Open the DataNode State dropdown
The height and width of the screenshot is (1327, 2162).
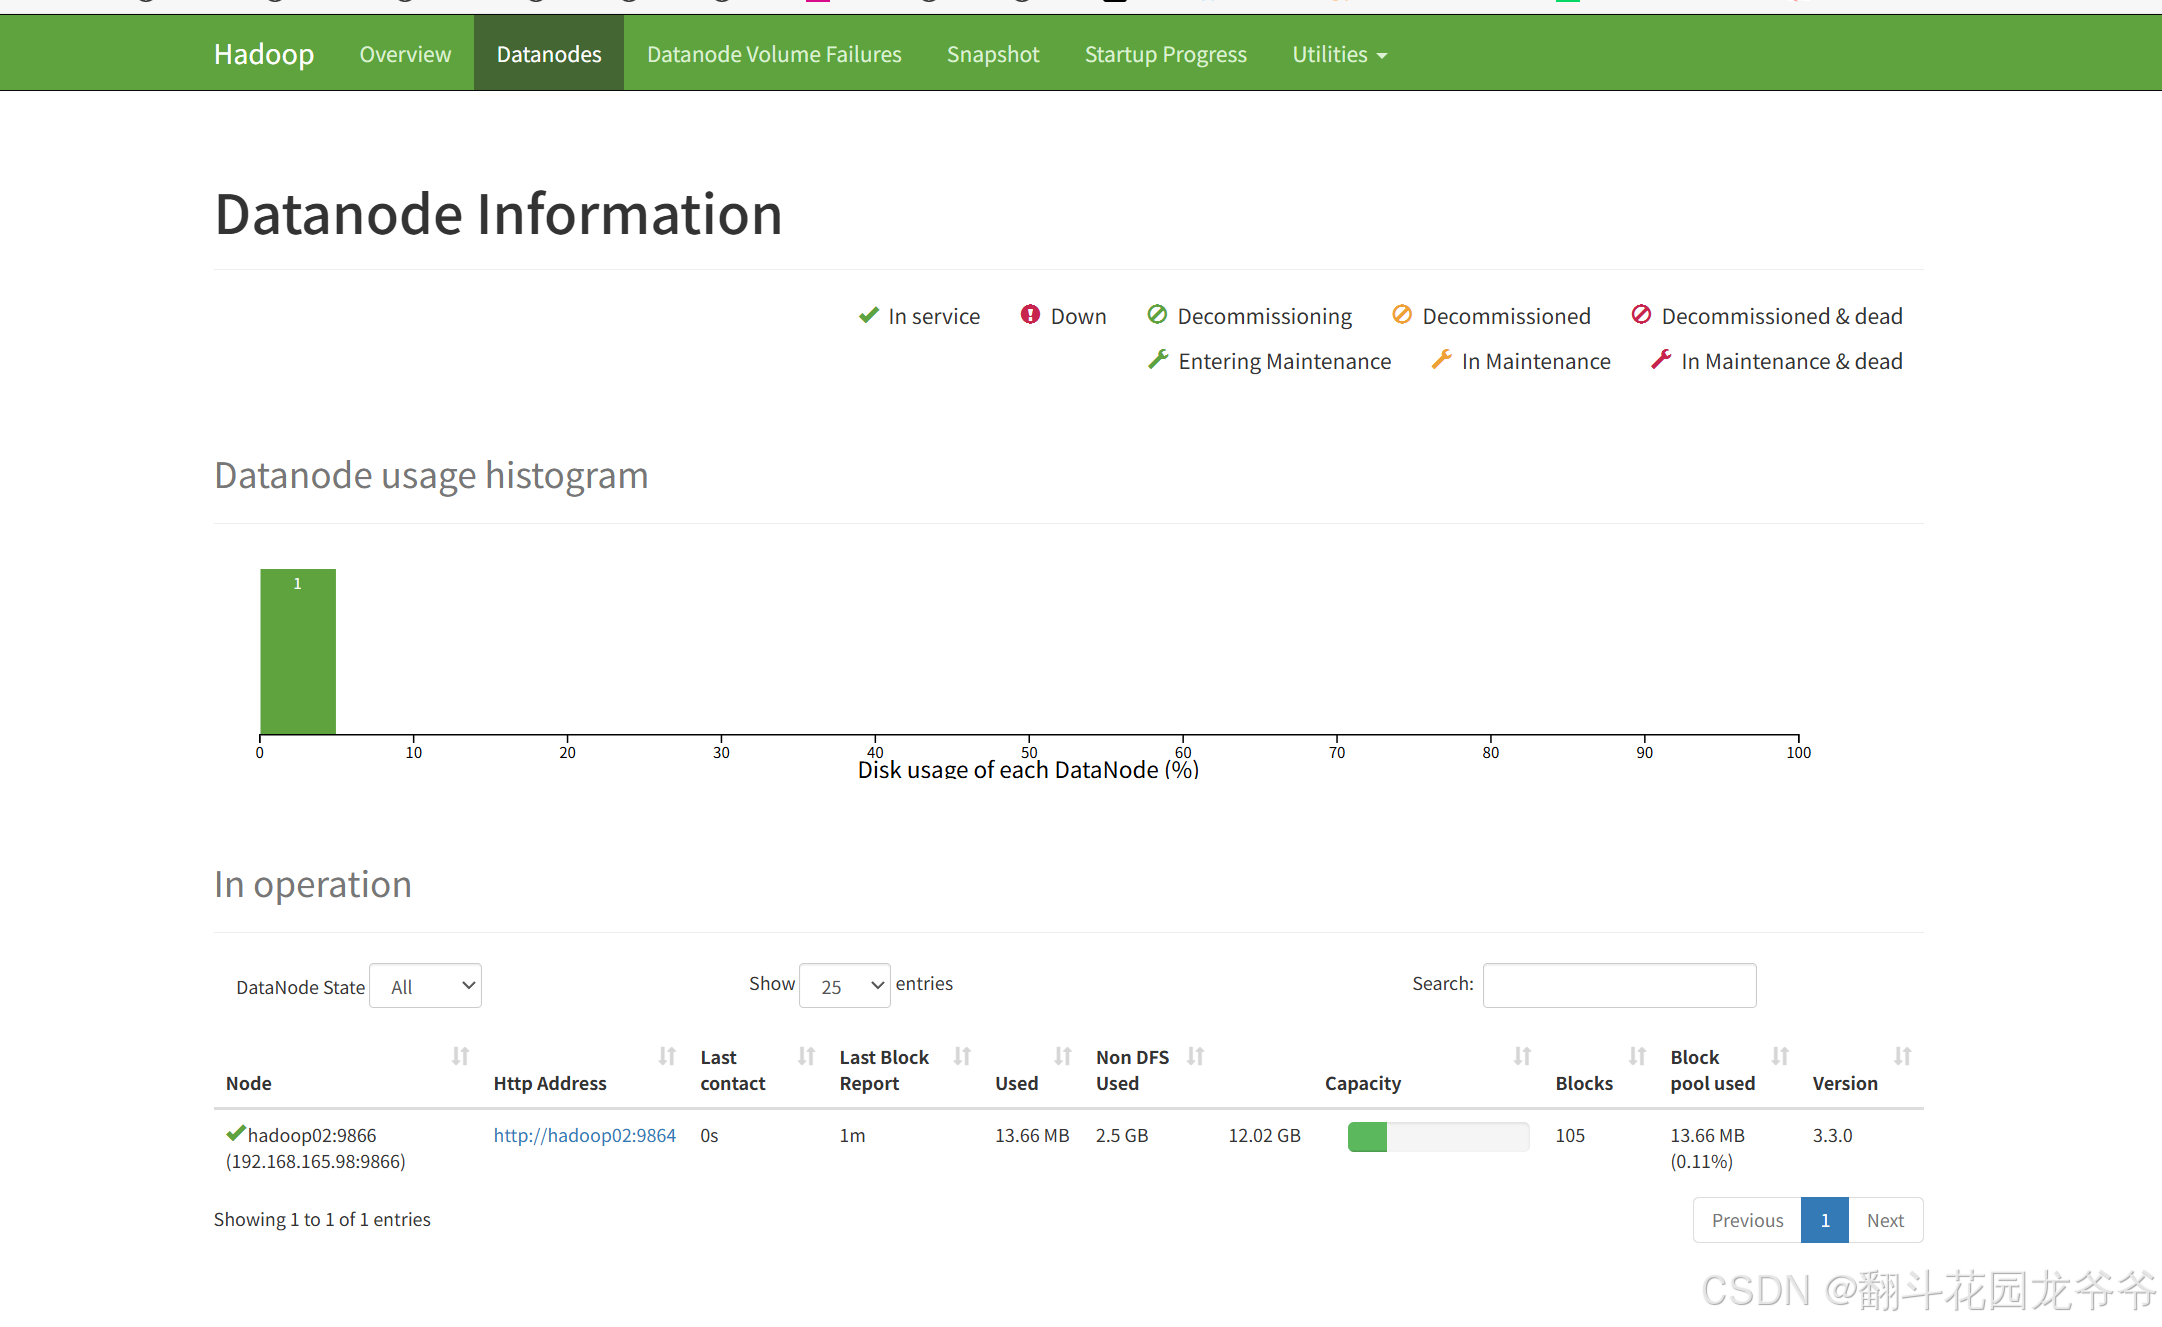[x=426, y=986]
